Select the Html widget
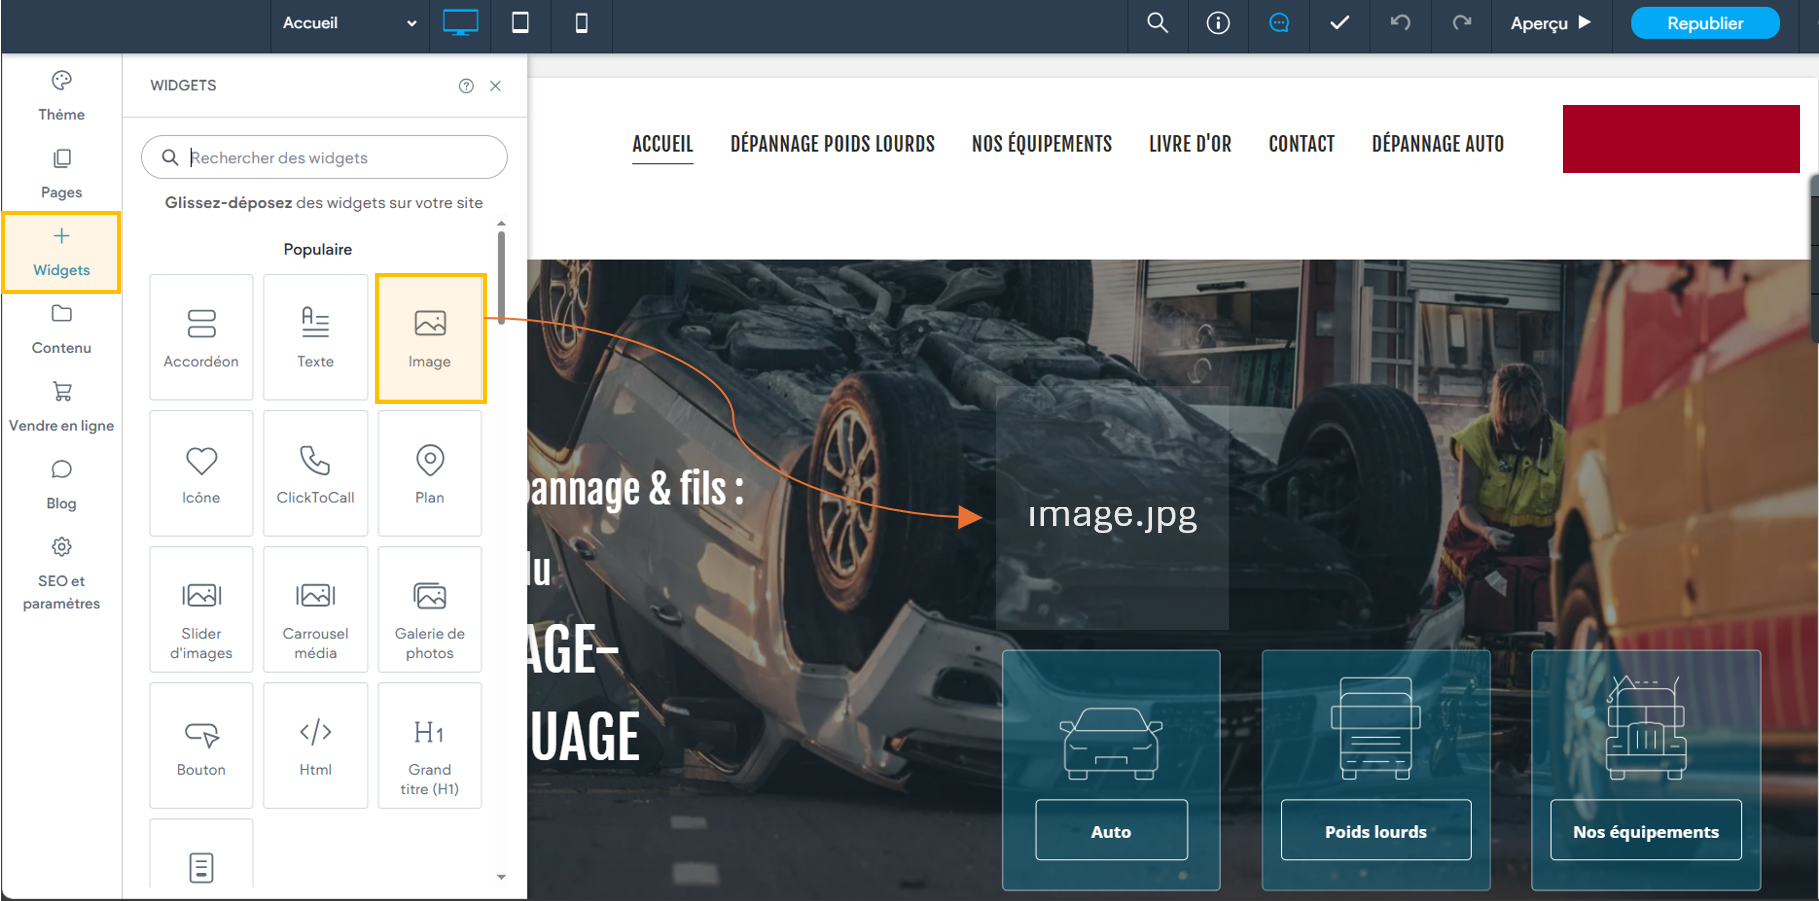The height and width of the screenshot is (901, 1819). [315, 745]
